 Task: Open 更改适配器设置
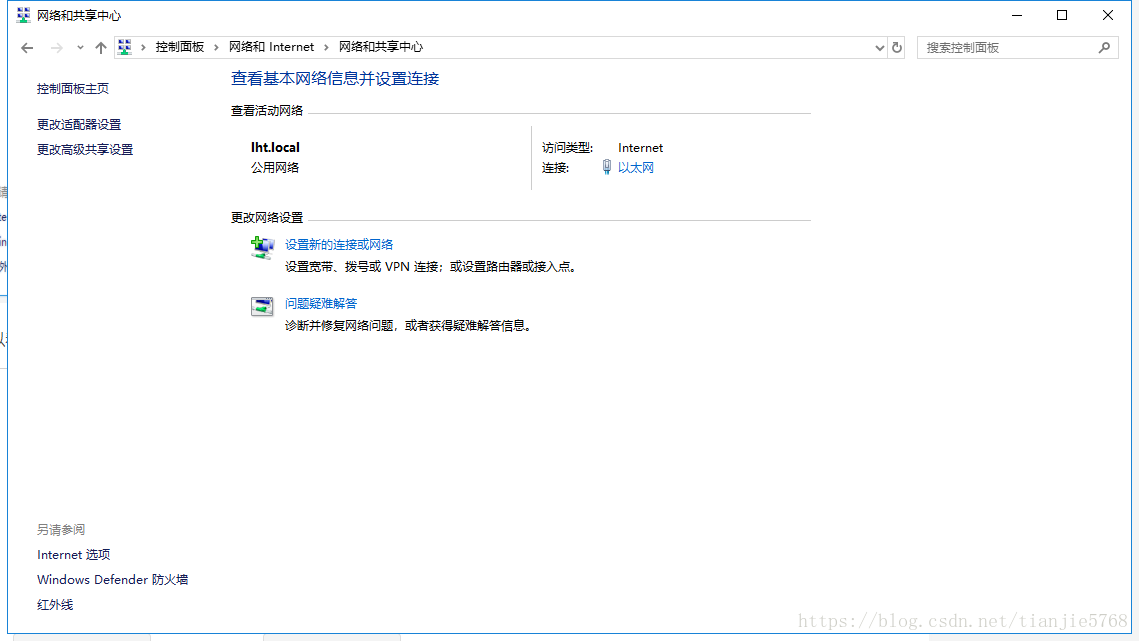[79, 125]
